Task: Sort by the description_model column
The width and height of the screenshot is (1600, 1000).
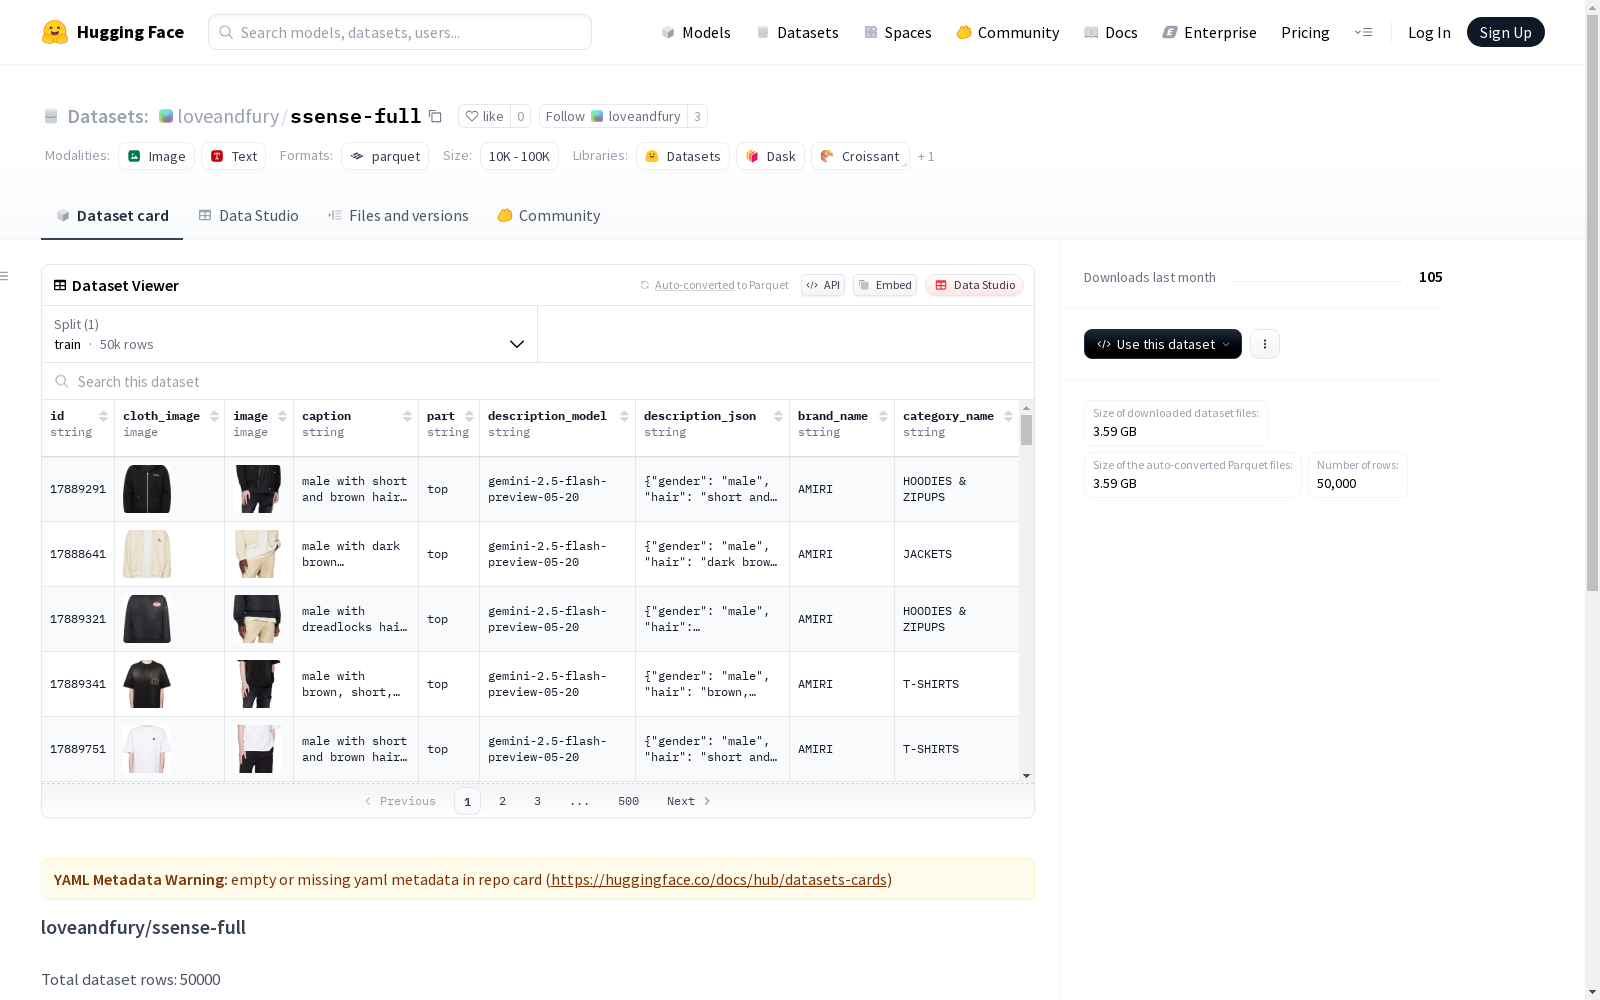Action: pyautogui.click(x=624, y=416)
